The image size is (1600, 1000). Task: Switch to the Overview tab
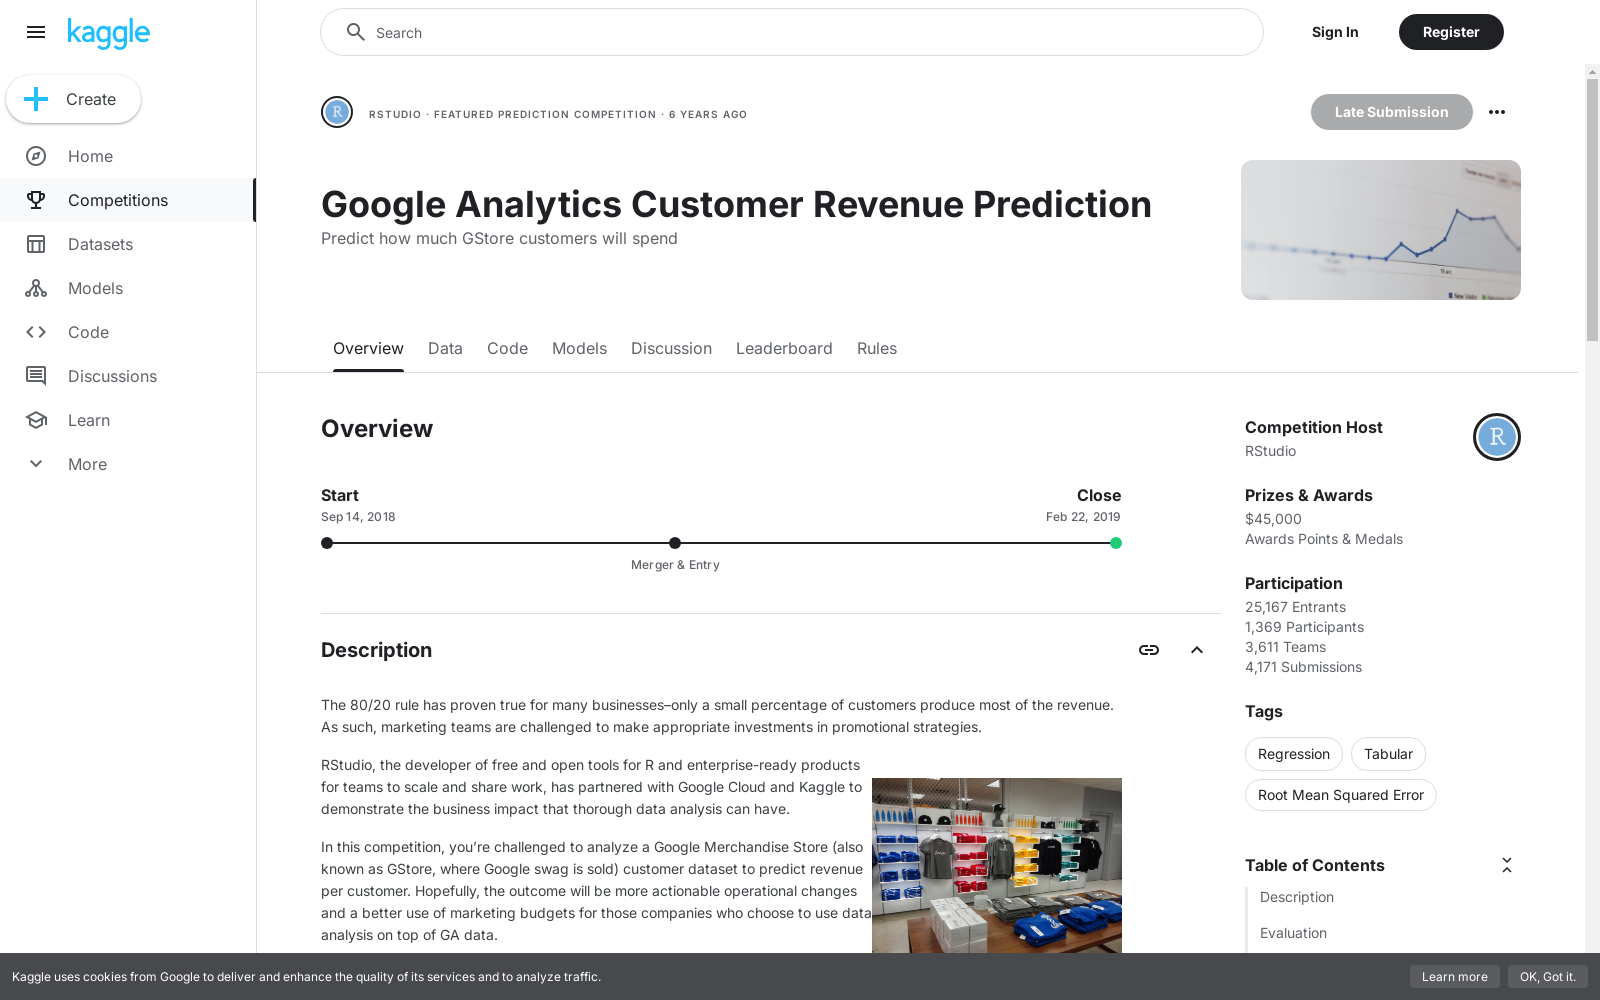point(368,348)
